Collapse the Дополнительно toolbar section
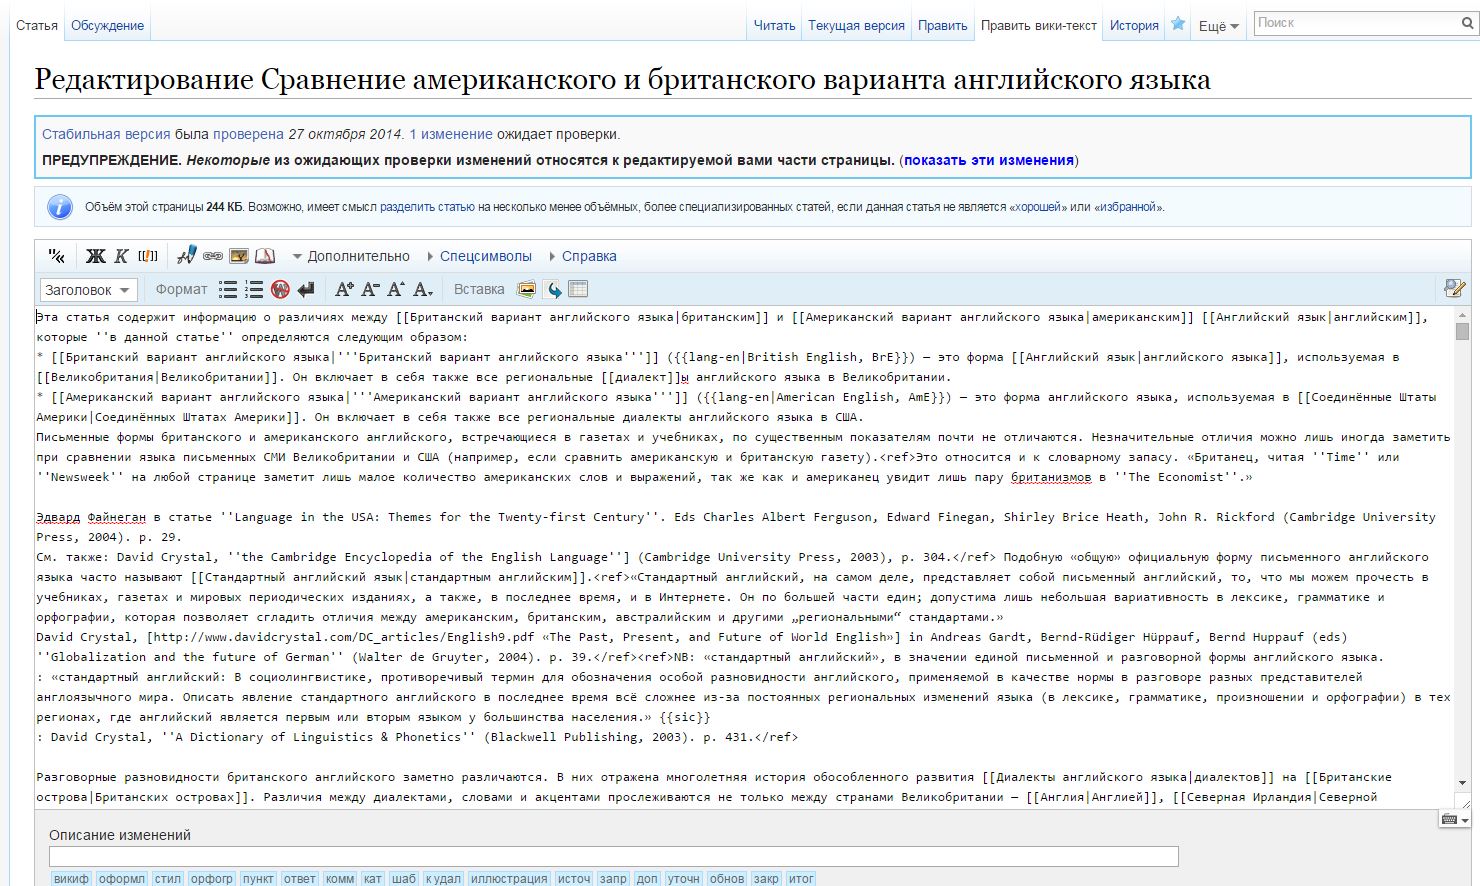This screenshot has height=886, width=1480. tap(351, 256)
